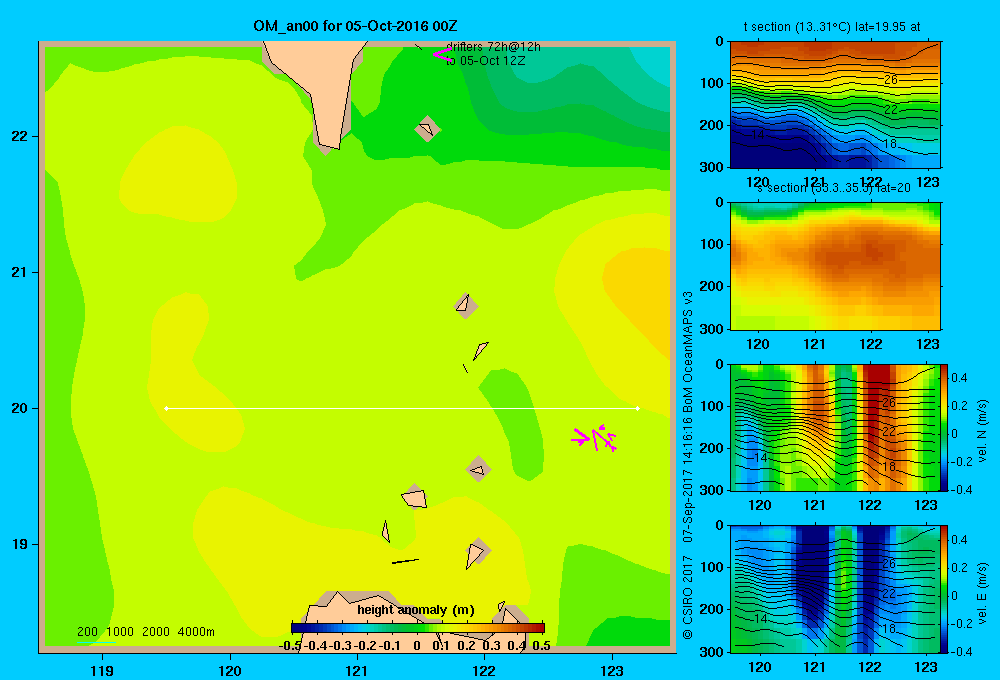Click the latitude 20 axis label on map

(20, 408)
